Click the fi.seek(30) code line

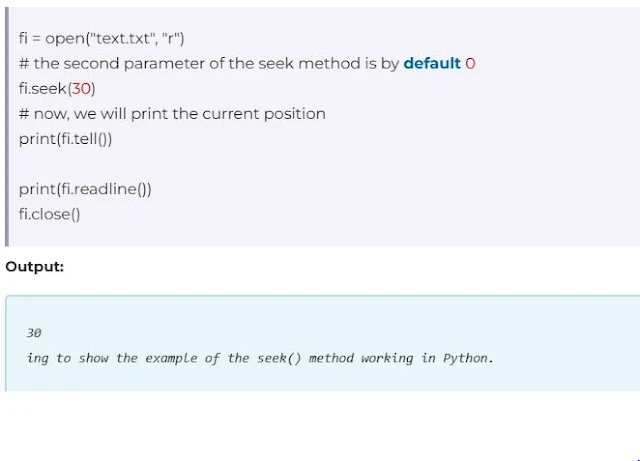click(x=57, y=88)
